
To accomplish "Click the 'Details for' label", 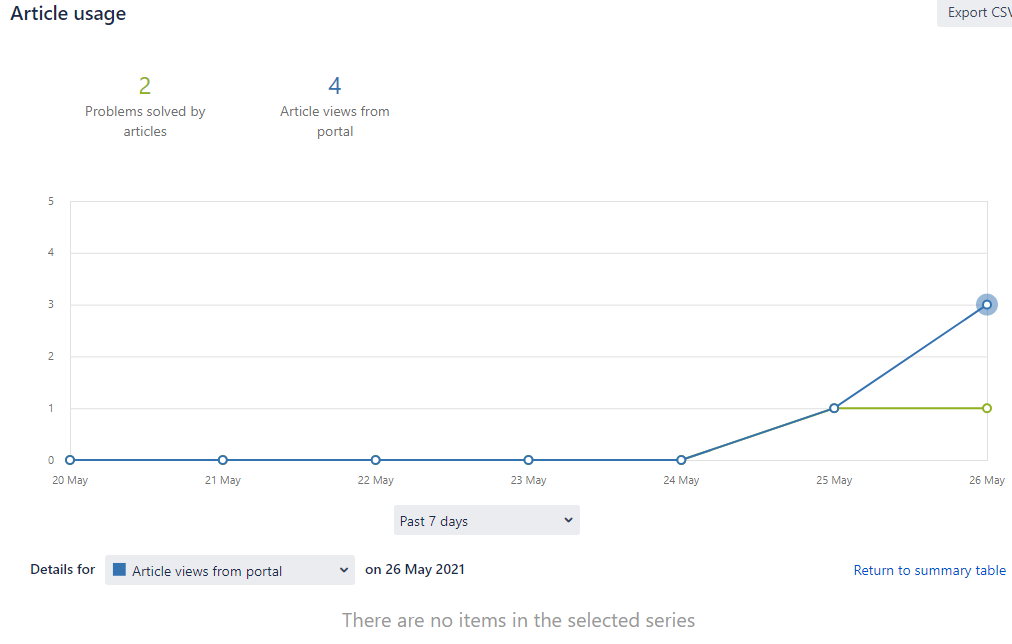I will click(x=63, y=569).
